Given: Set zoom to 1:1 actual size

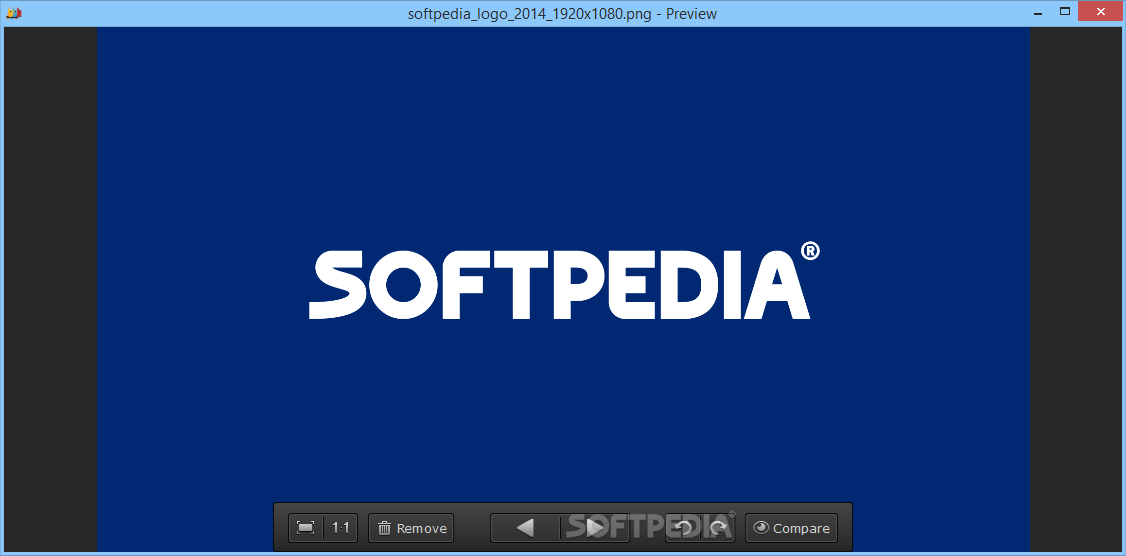Looking at the screenshot, I should coord(340,528).
